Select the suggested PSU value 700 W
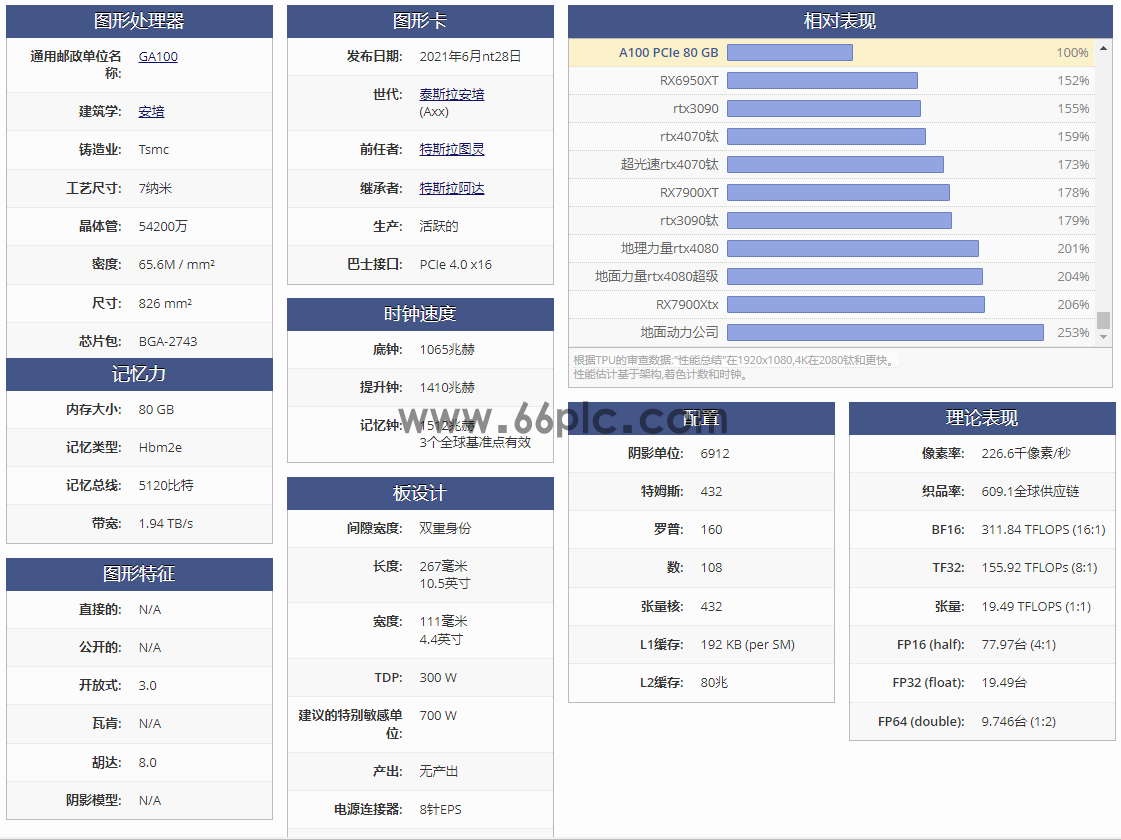This screenshot has width=1121, height=840. pyautogui.click(x=438, y=716)
